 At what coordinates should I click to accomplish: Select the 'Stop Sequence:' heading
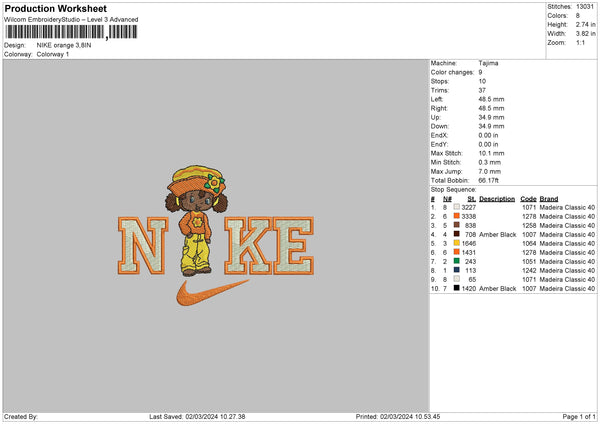point(453,189)
